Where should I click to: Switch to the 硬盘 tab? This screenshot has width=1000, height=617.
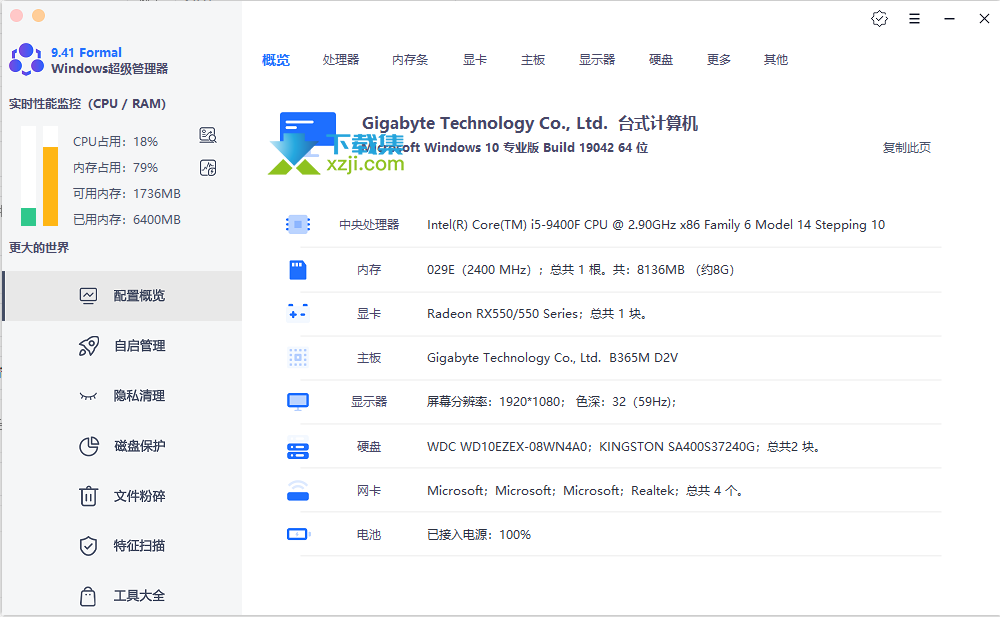click(661, 60)
